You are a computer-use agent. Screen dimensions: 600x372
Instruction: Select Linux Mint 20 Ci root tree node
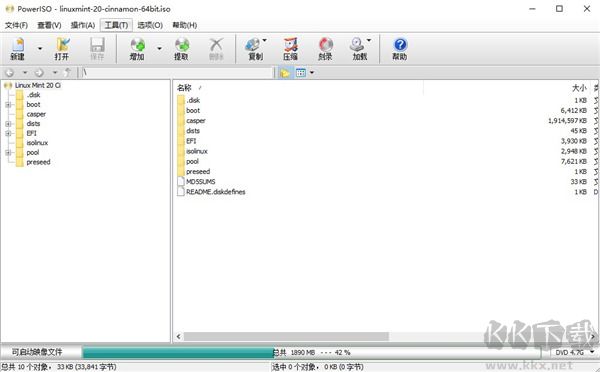click(38, 85)
